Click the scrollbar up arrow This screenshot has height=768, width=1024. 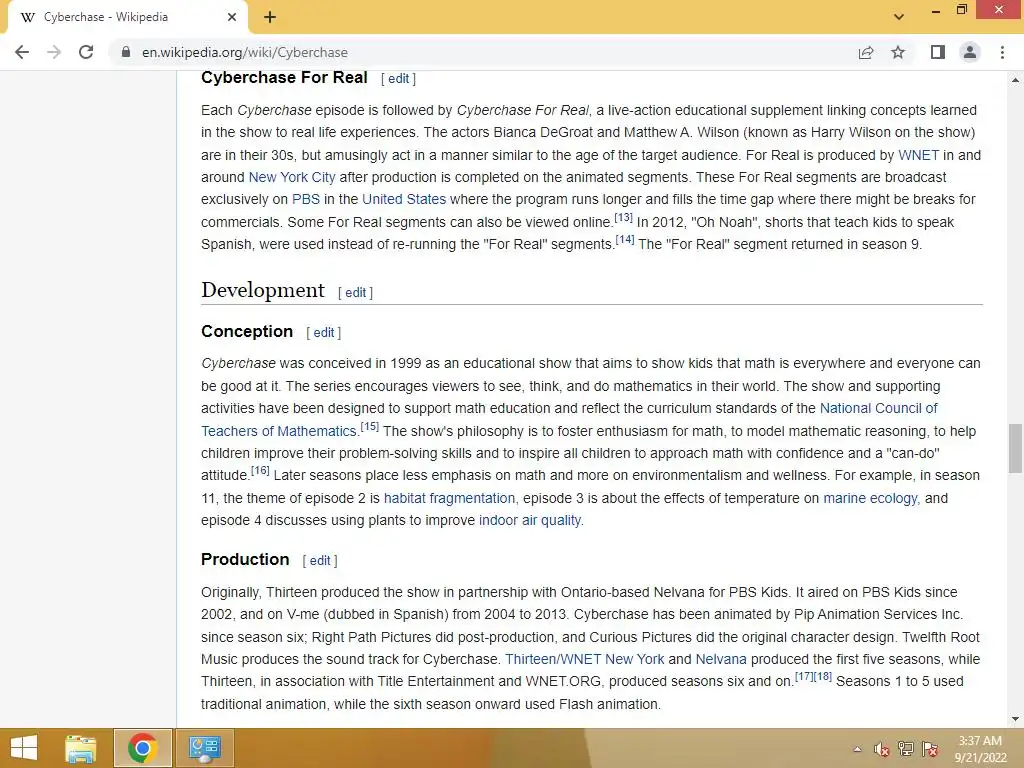click(1015, 80)
